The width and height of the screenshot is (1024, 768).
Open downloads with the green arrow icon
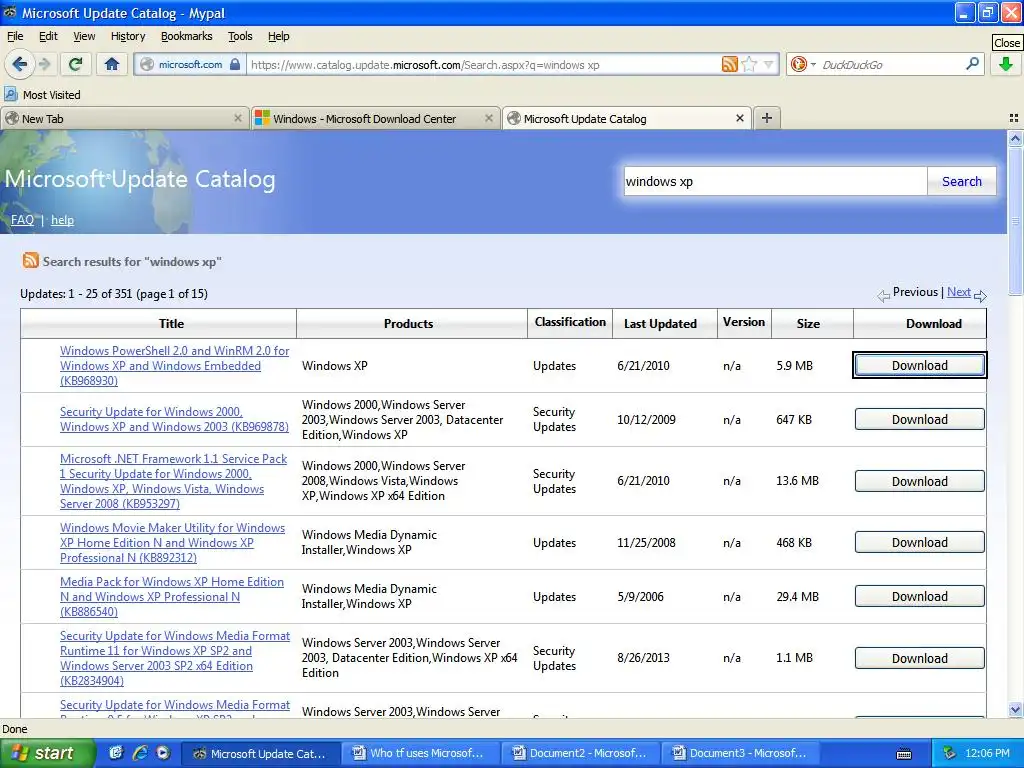pos(1006,64)
